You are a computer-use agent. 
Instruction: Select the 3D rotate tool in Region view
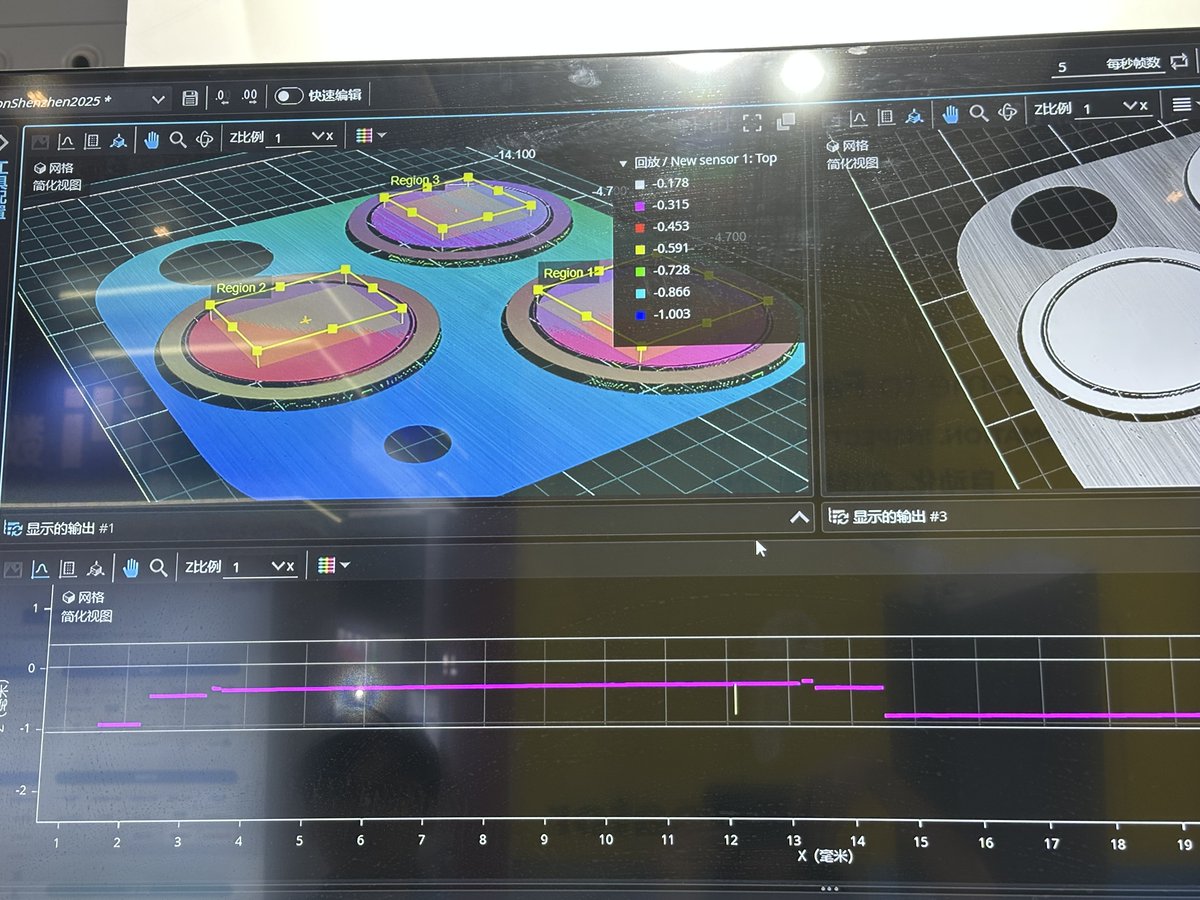tap(206, 138)
